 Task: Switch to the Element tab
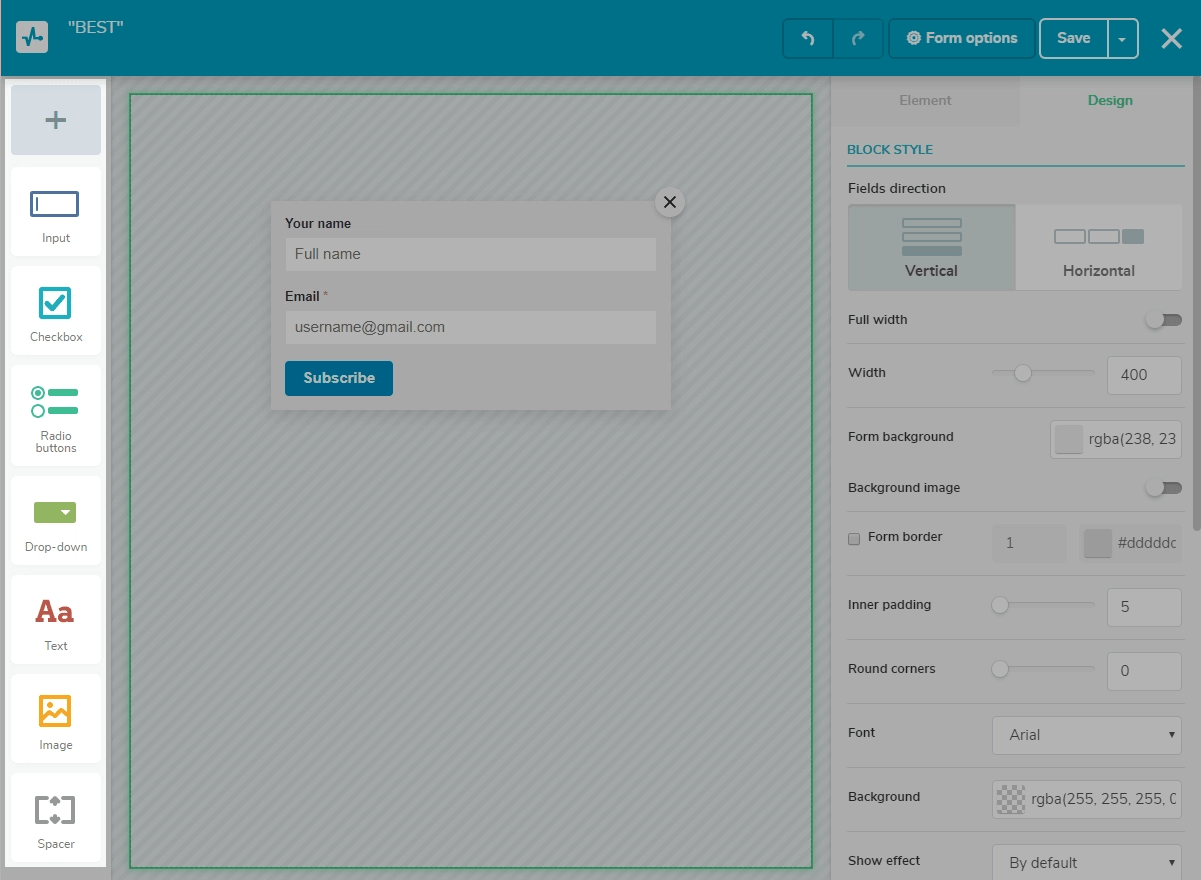[925, 100]
